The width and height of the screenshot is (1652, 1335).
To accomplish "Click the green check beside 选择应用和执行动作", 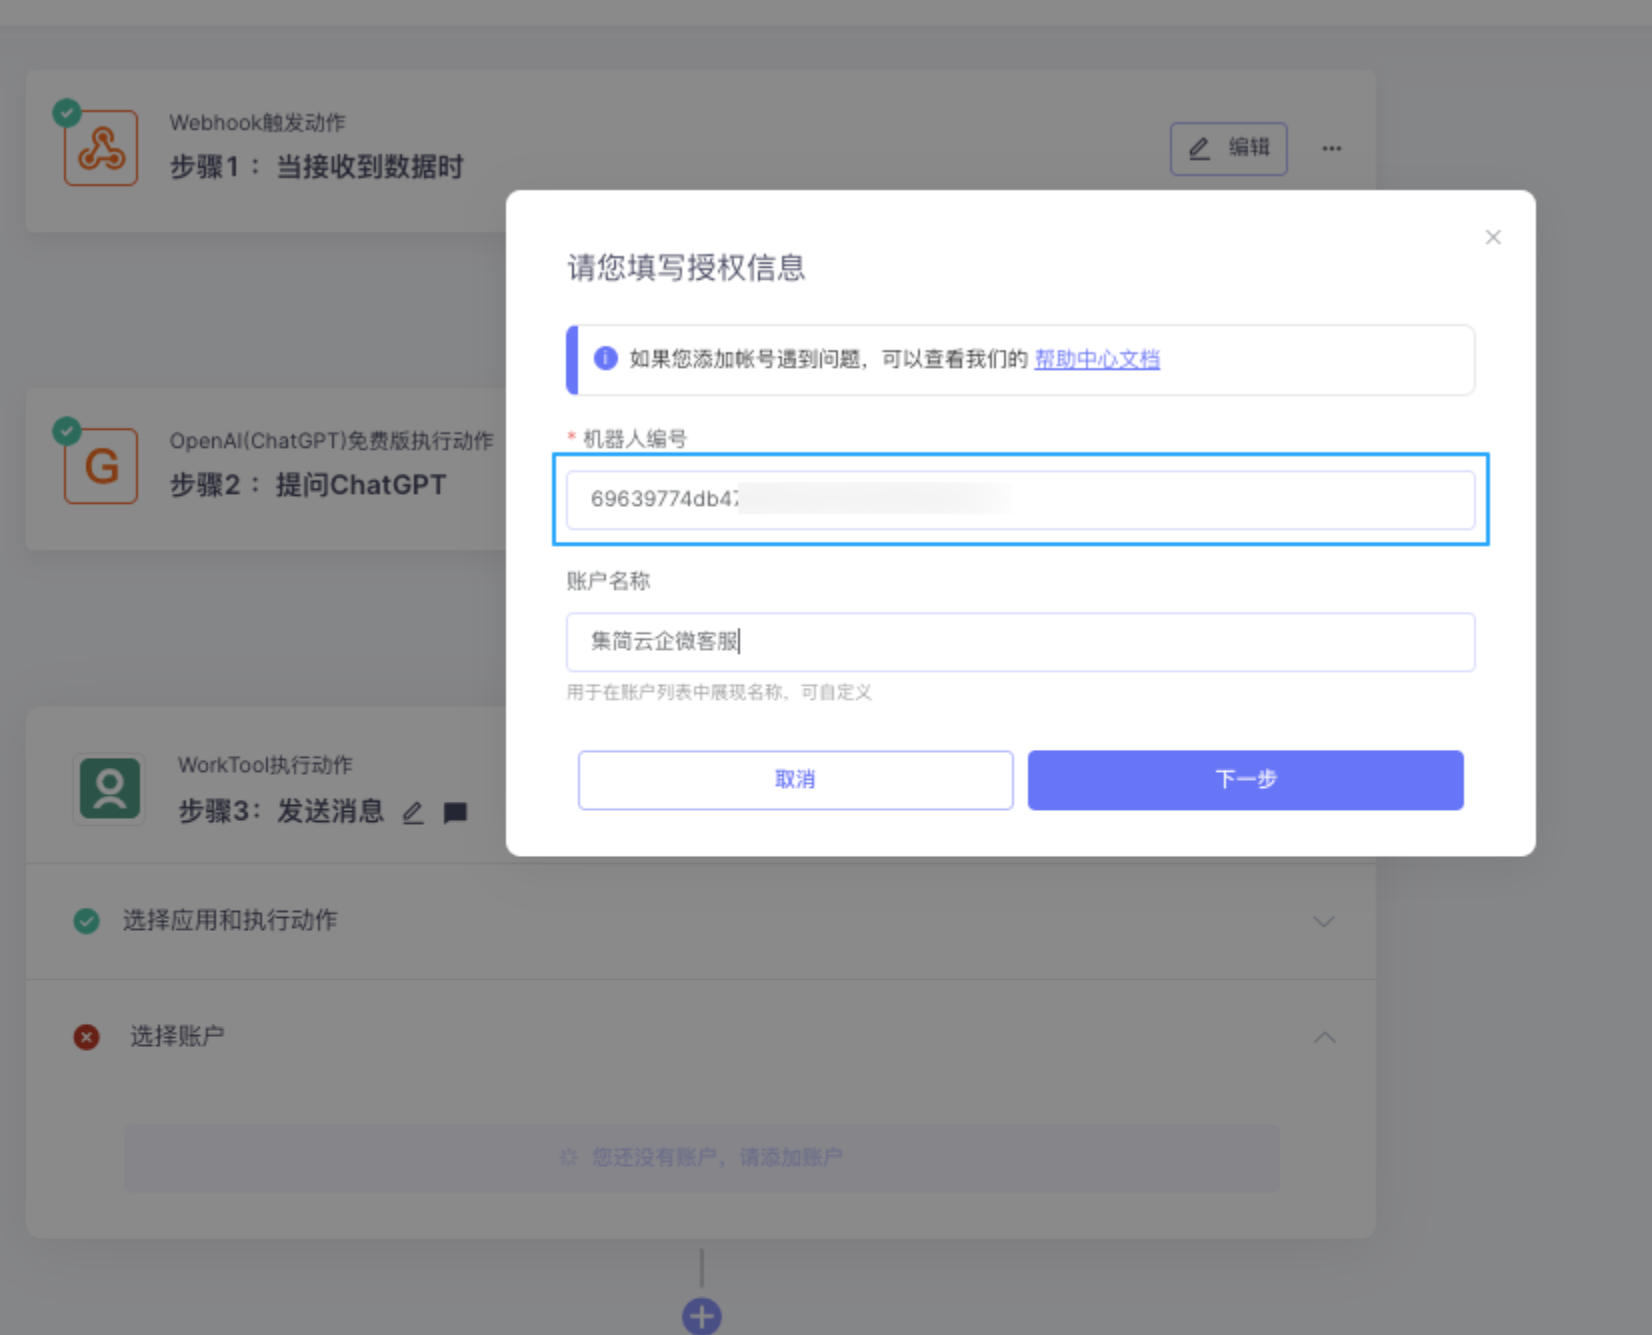I will [86, 921].
